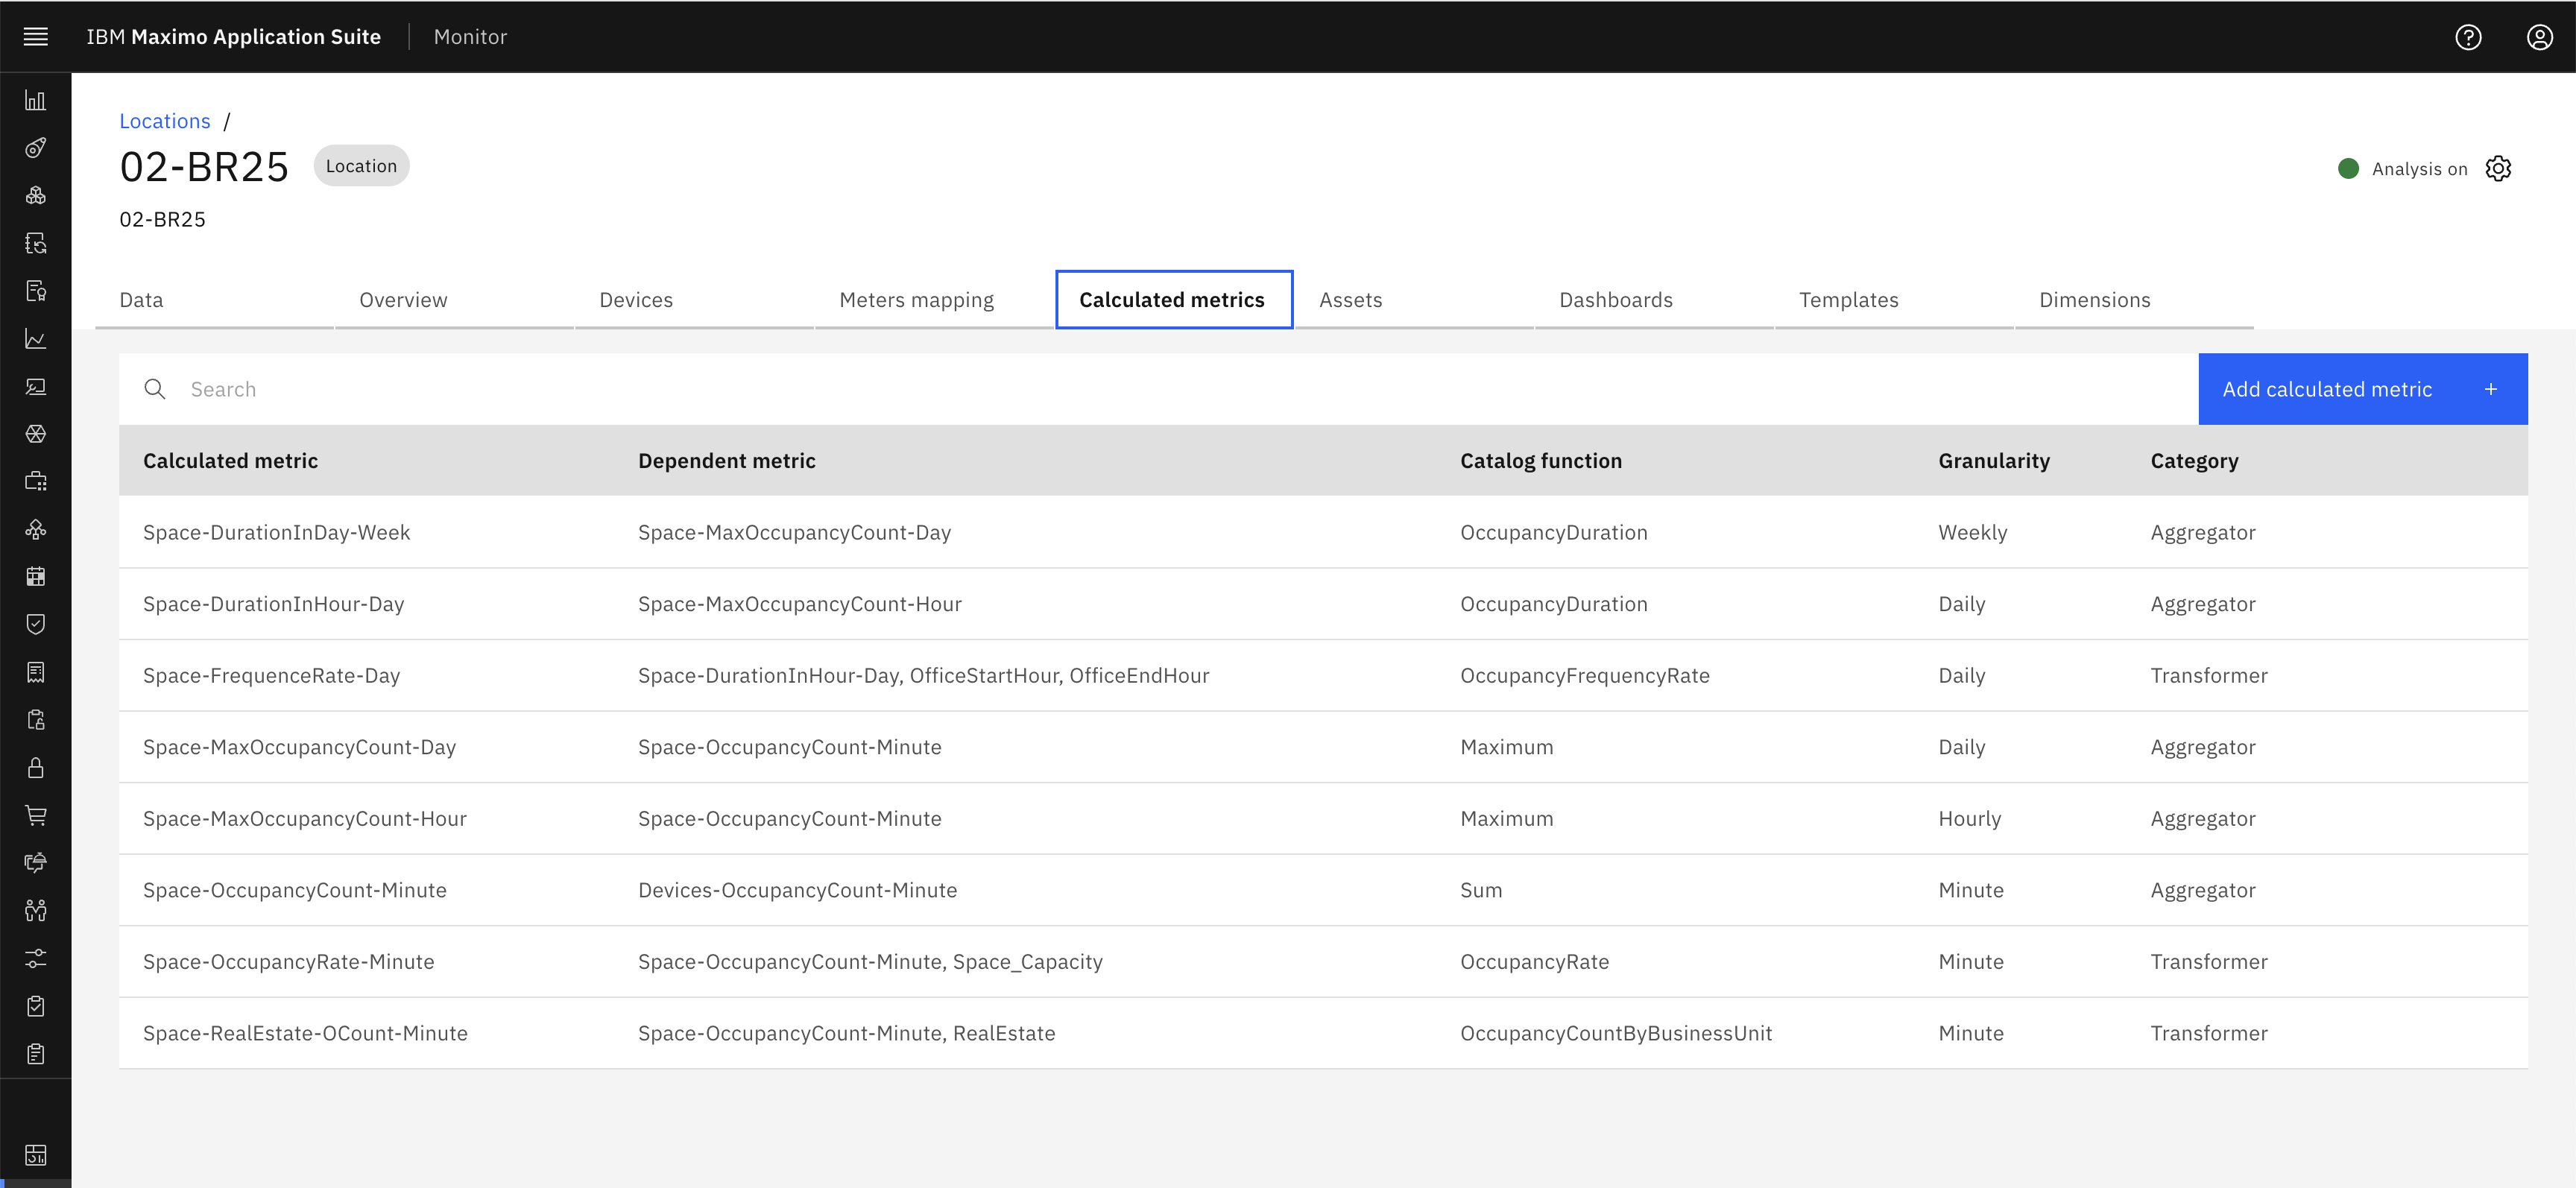Click the dashboard icon at sidebar bottom
The image size is (2576, 1188).
[36, 1155]
